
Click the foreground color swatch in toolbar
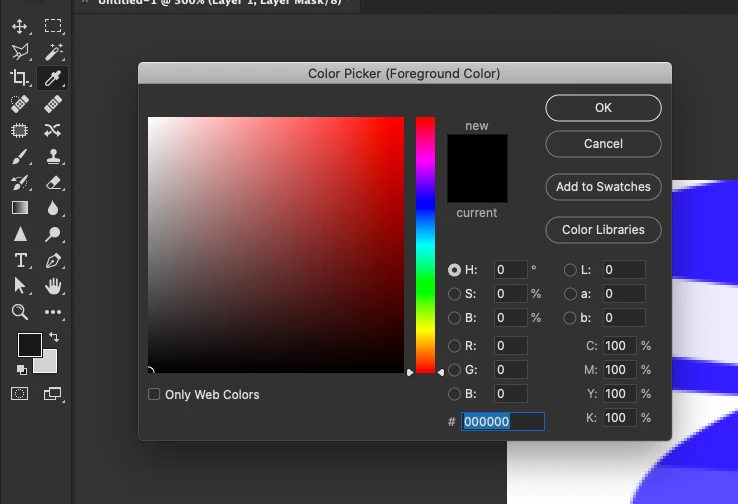(30, 344)
